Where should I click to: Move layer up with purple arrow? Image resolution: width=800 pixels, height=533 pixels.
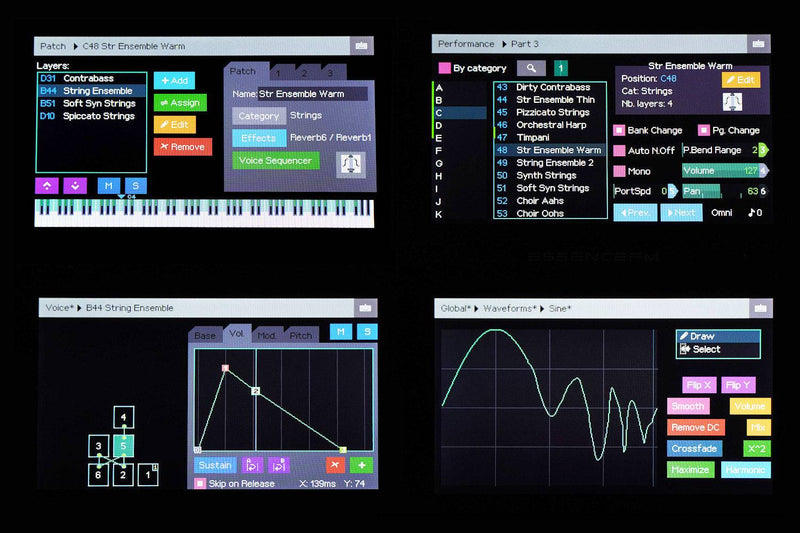tap(46, 186)
